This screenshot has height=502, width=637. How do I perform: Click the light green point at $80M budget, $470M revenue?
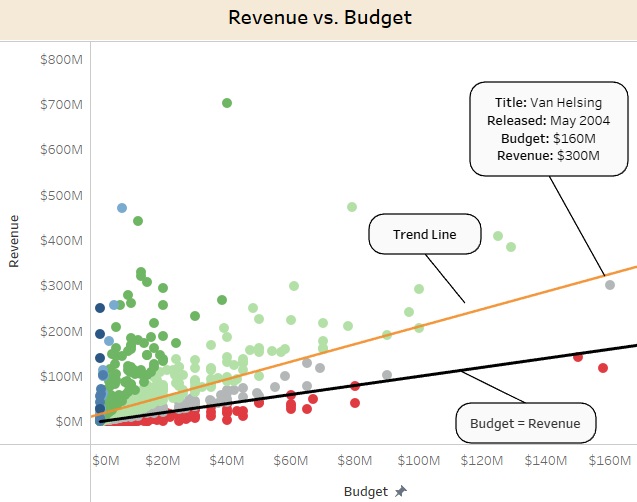(x=352, y=207)
